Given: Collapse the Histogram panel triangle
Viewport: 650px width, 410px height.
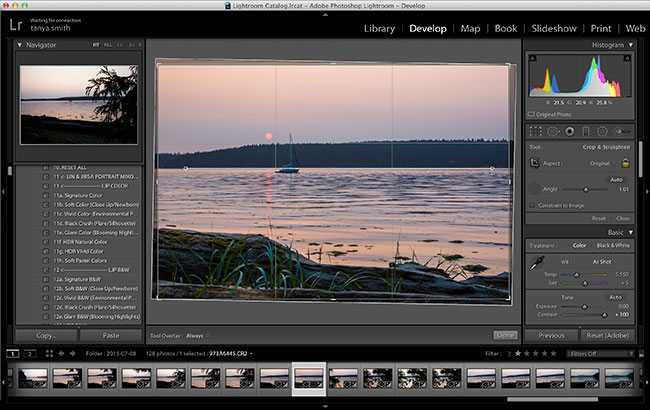Looking at the screenshot, I should pyautogui.click(x=631, y=45).
